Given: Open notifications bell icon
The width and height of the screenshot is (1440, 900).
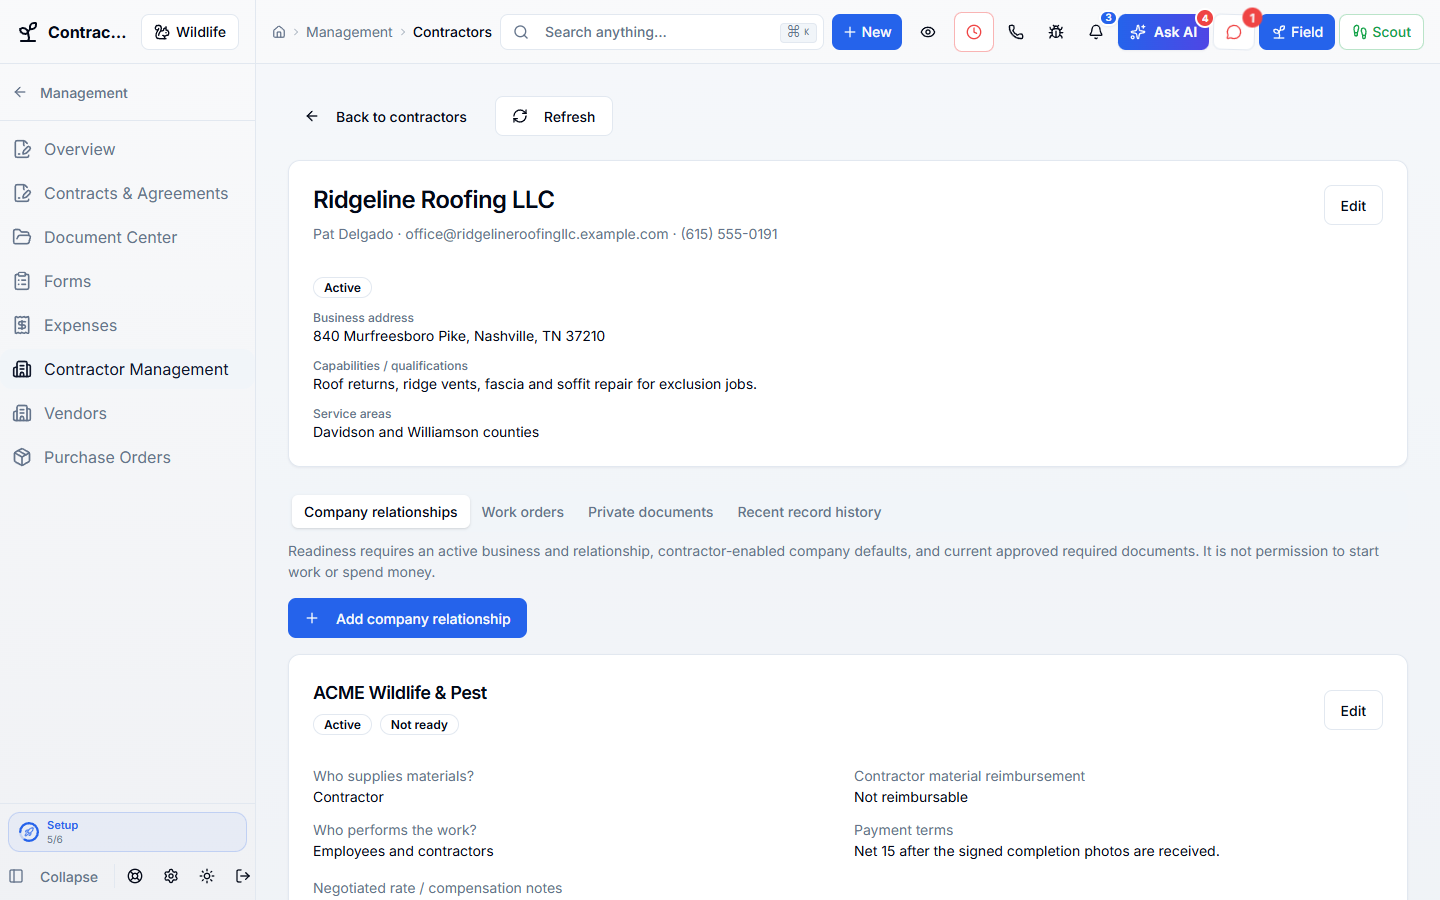Looking at the screenshot, I should coord(1096,32).
